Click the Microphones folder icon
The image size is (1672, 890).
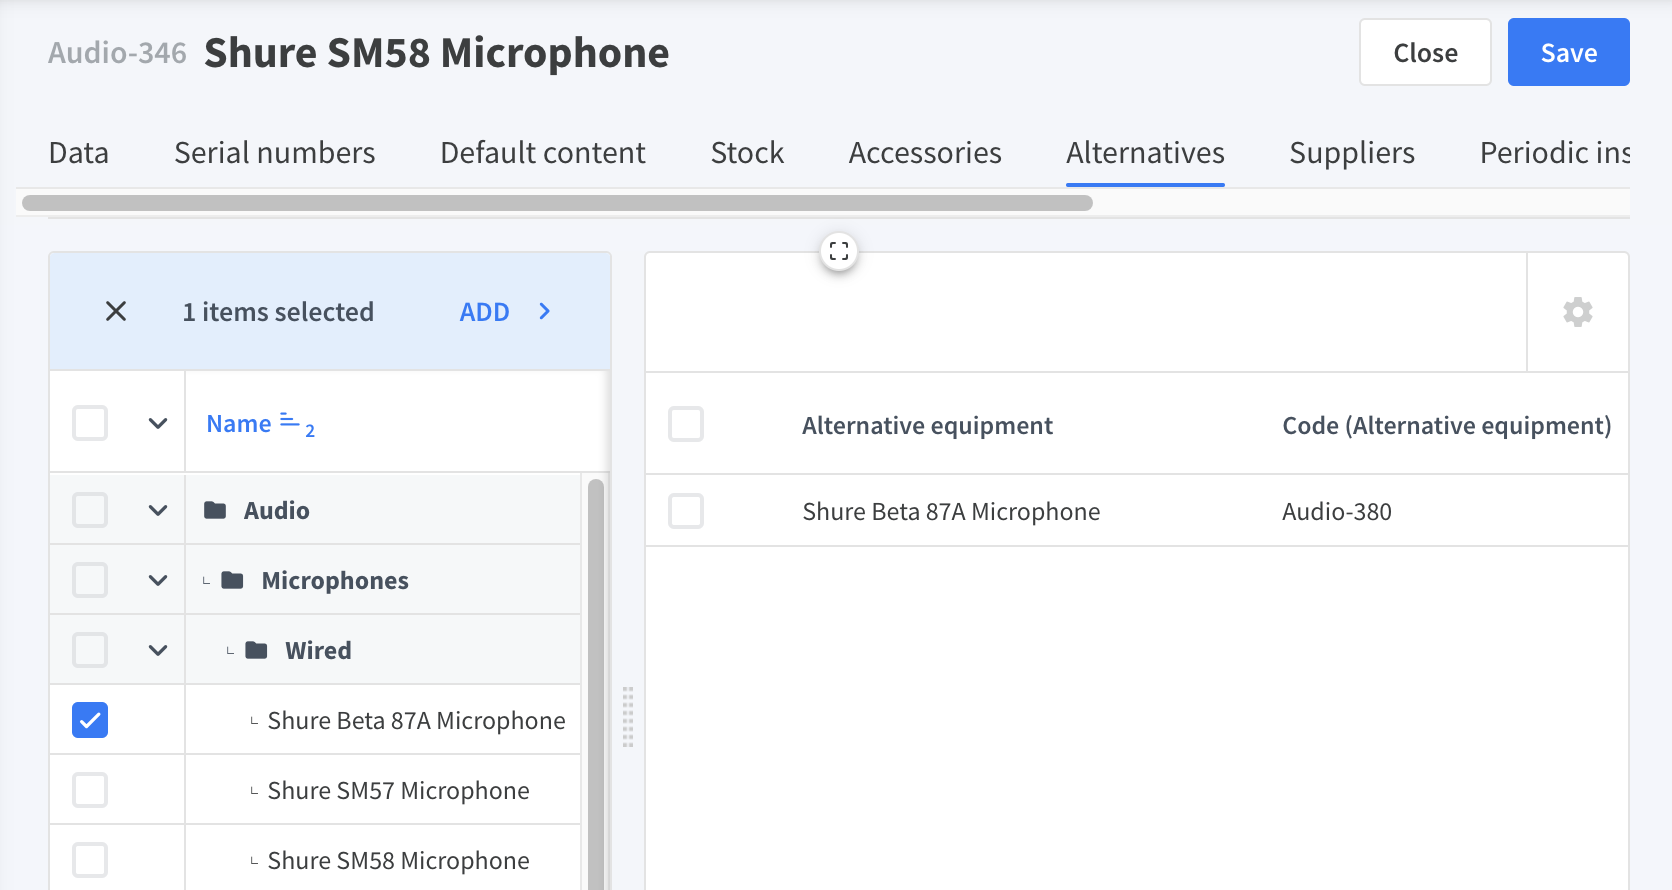coord(233,580)
